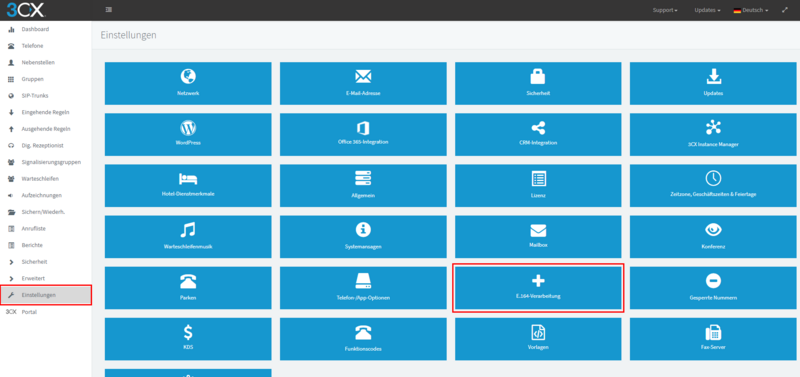Open the Mailbox tile
Viewport: 800px width, 377px height.
538,237
